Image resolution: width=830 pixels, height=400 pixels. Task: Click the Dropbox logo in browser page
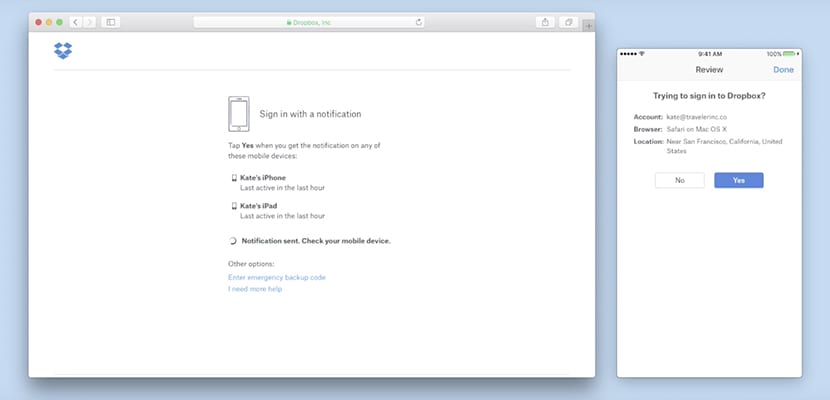tap(63, 51)
